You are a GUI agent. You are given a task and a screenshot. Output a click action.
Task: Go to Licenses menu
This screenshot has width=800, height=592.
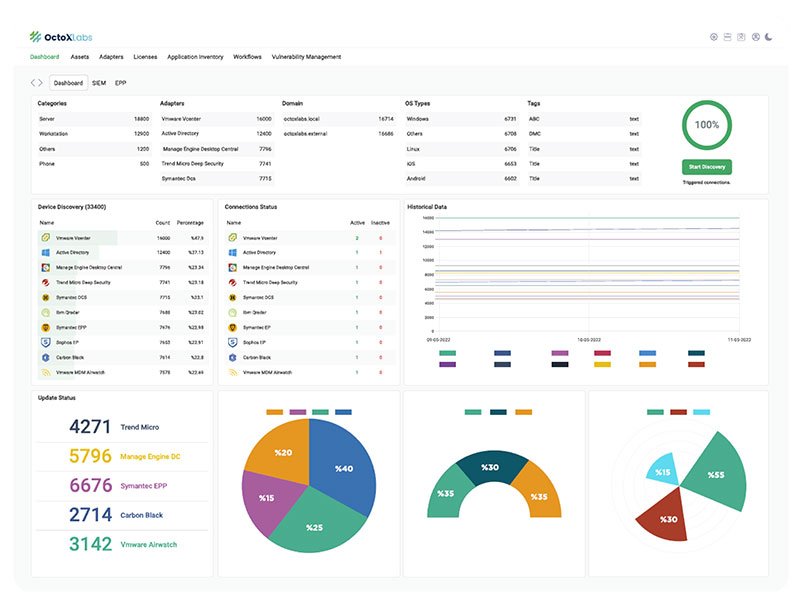tap(145, 57)
